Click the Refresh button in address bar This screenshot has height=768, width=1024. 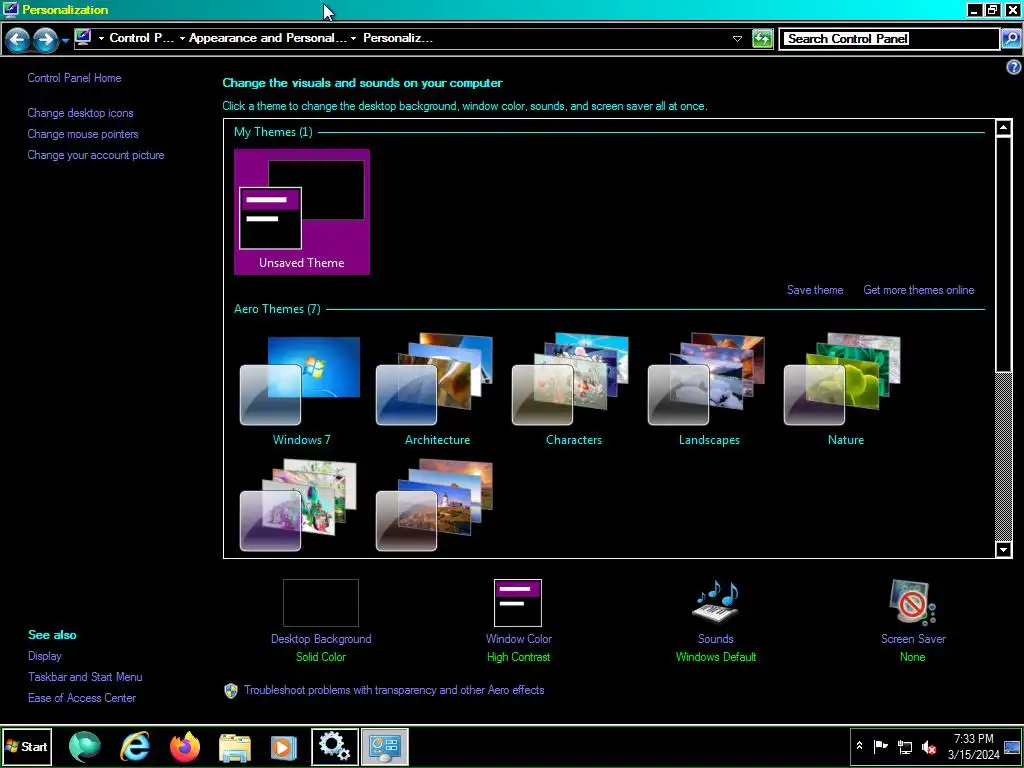[x=762, y=39]
